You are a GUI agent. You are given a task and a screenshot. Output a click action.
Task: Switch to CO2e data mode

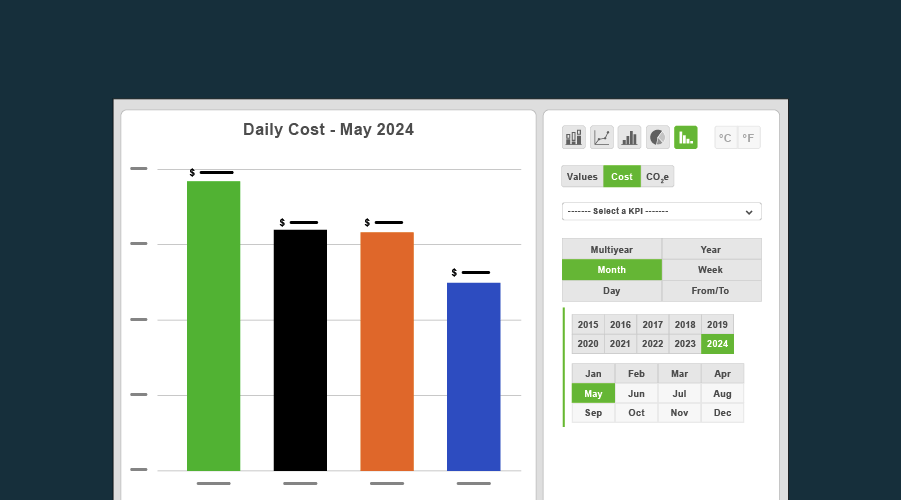point(657,176)
